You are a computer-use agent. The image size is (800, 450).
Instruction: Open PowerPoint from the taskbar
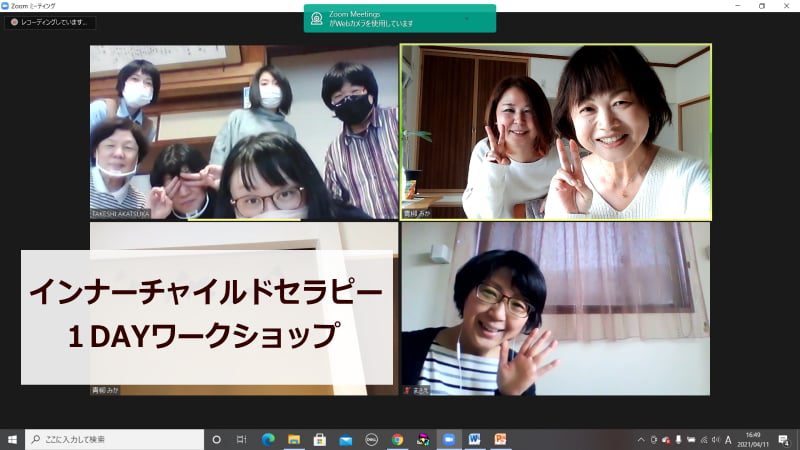click(501, 439)
